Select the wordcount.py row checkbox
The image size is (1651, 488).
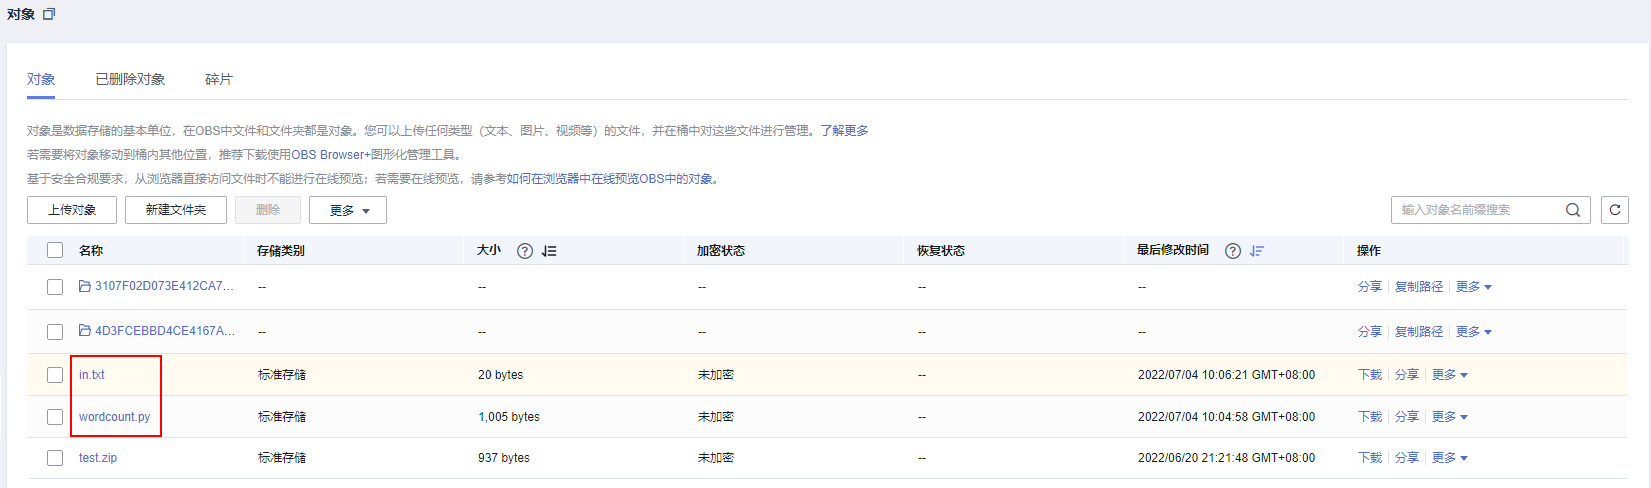pyautogui.click(x=55, y=417)
